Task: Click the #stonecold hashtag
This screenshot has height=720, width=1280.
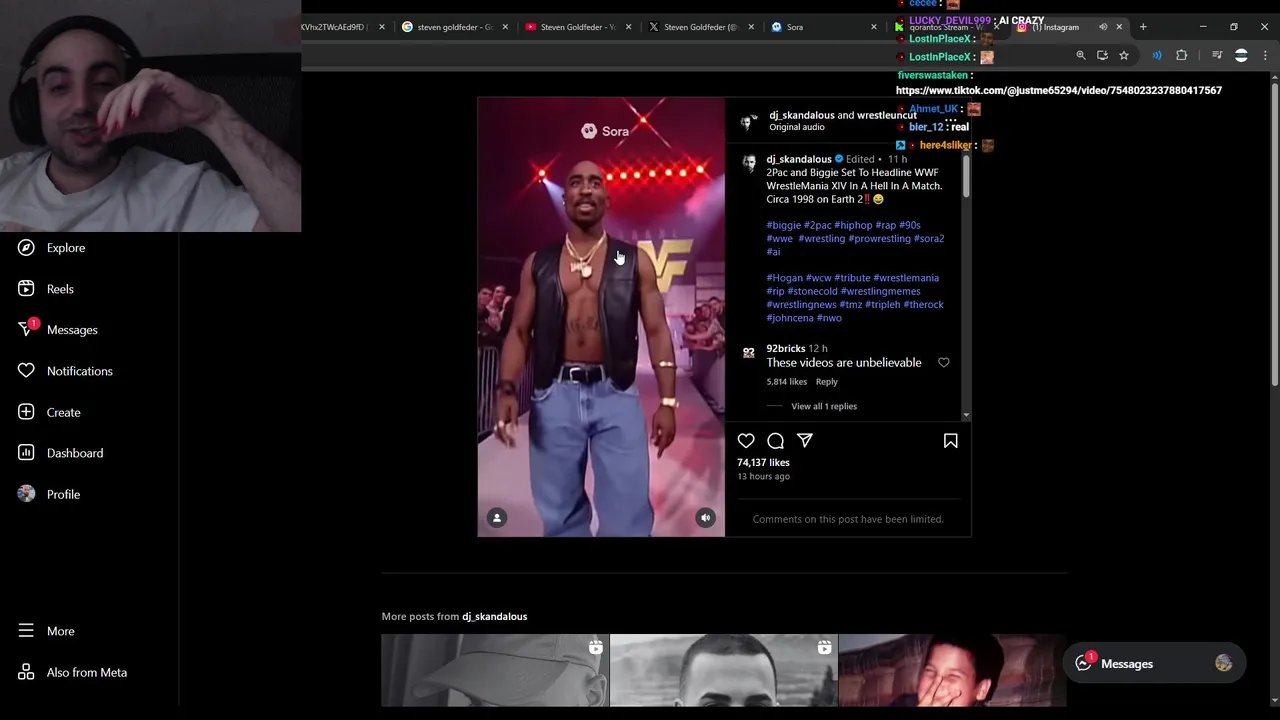Action: pyautogui.click(x=812, y=291)
